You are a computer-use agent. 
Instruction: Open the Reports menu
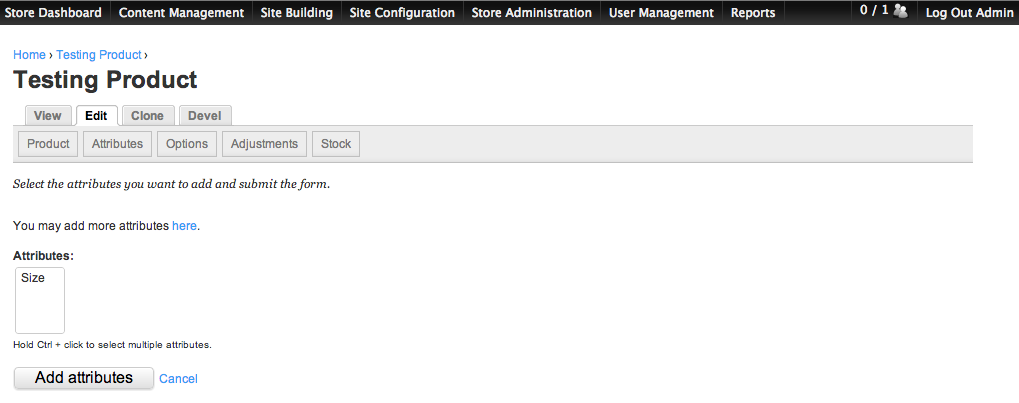(753, 12)
